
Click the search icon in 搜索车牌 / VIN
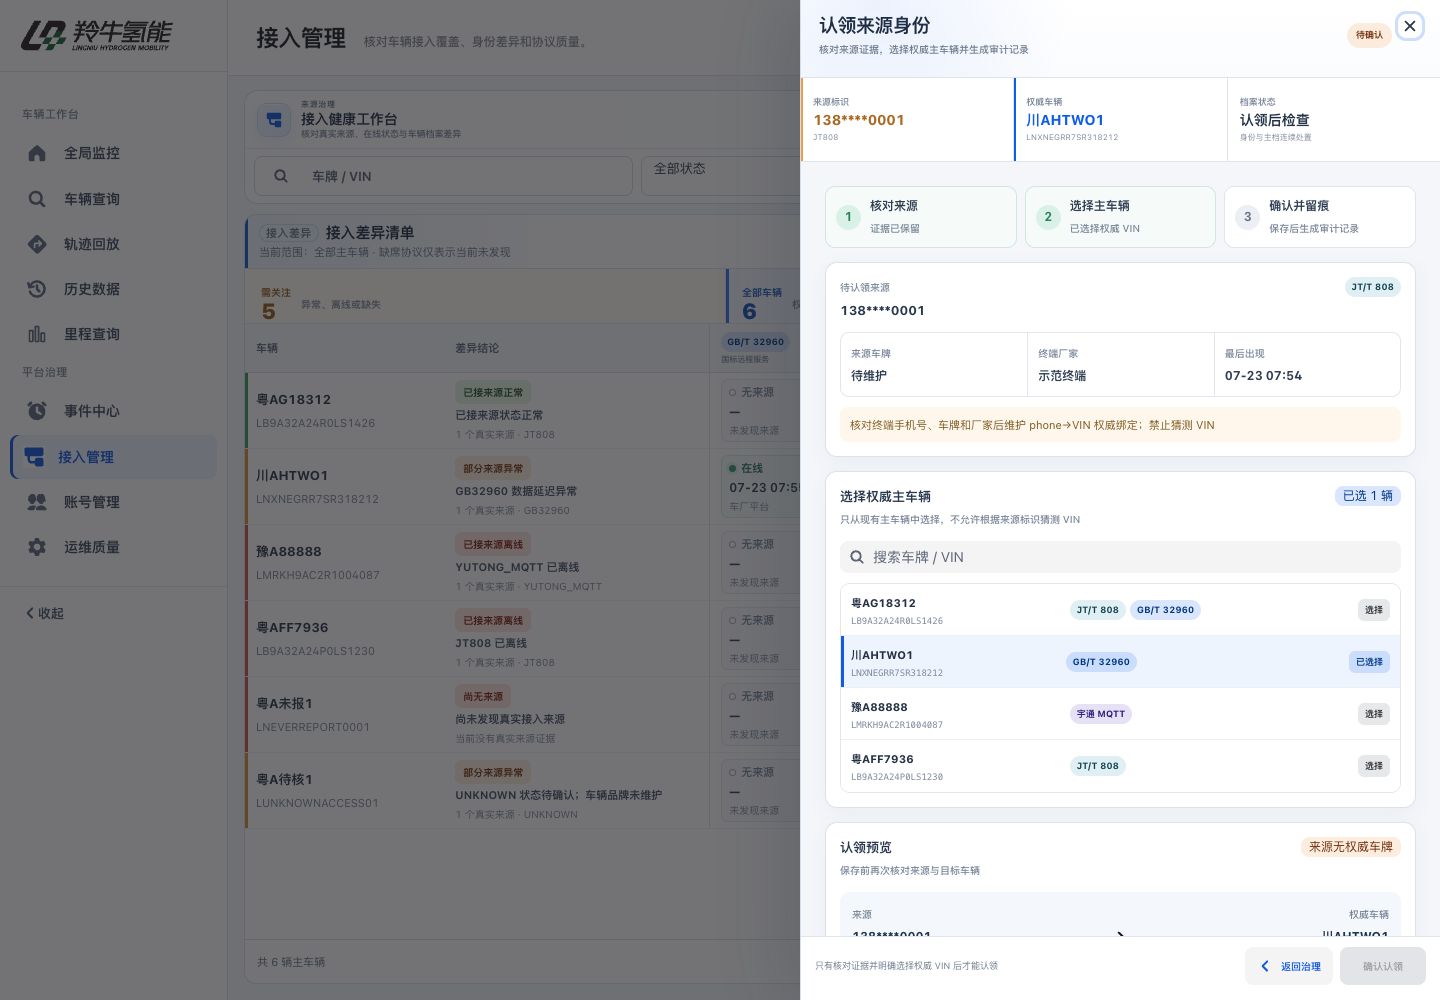click(857, 557)
